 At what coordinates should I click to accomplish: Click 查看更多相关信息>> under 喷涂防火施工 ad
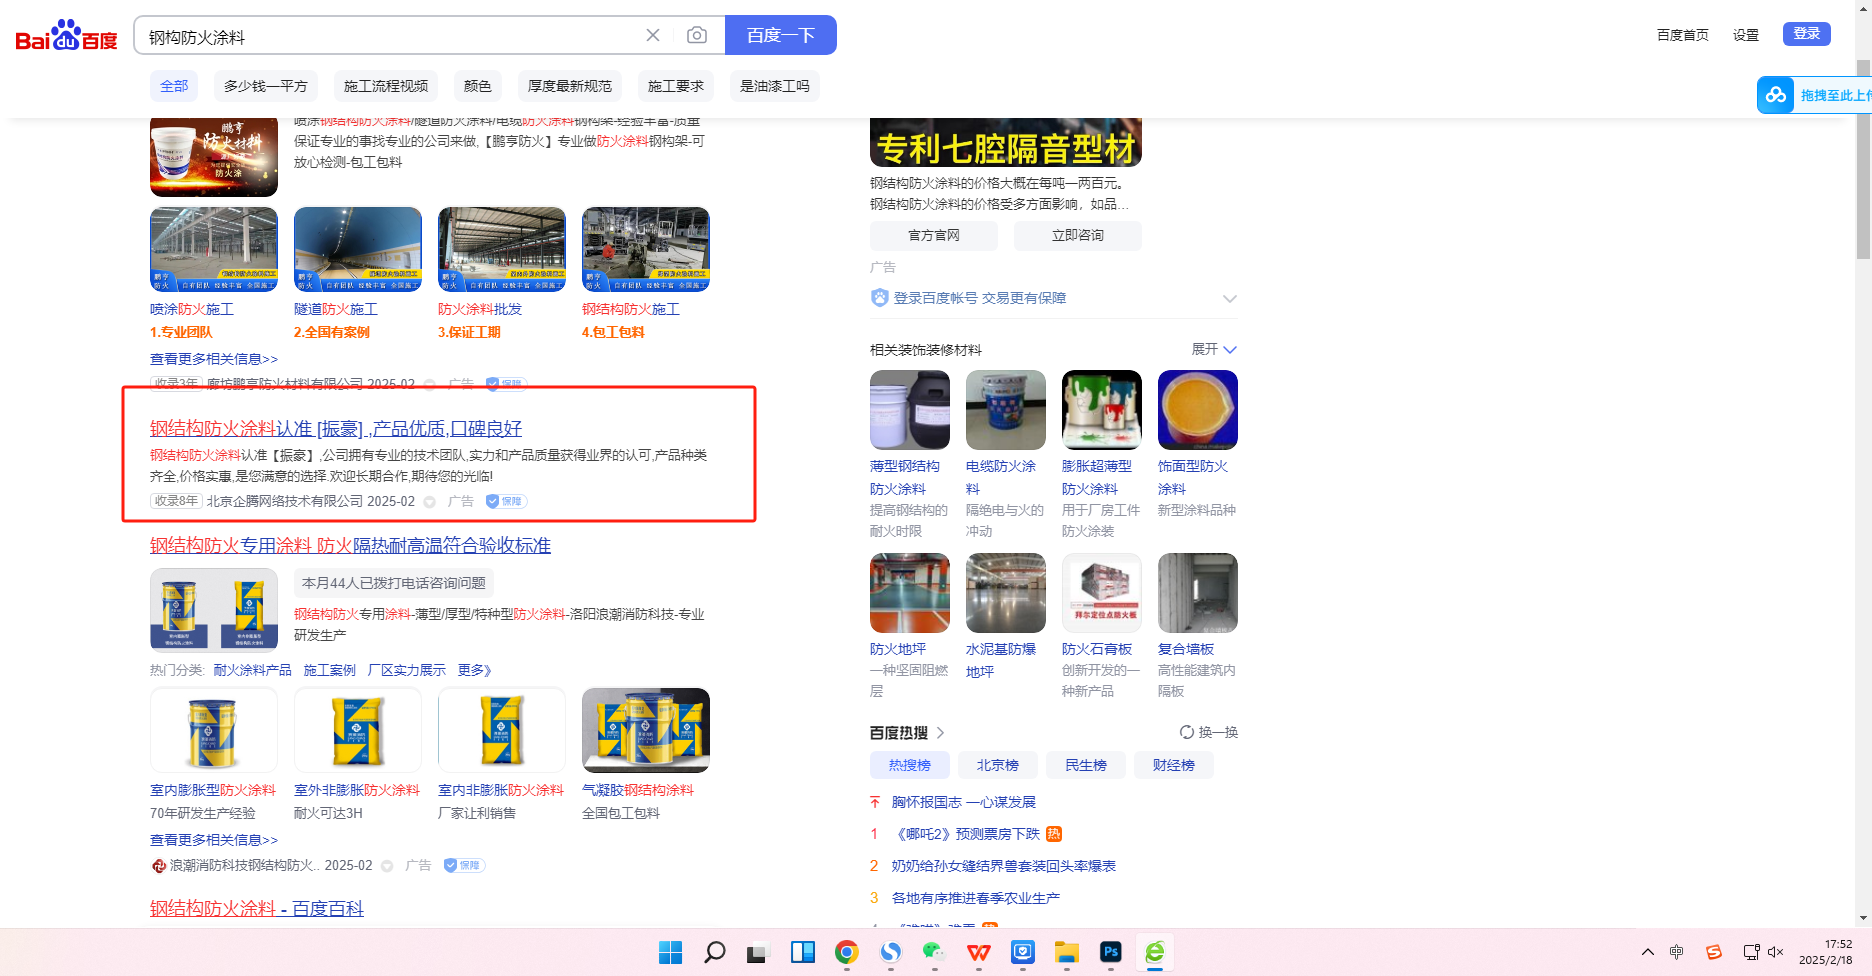click(x=214, y=359)
